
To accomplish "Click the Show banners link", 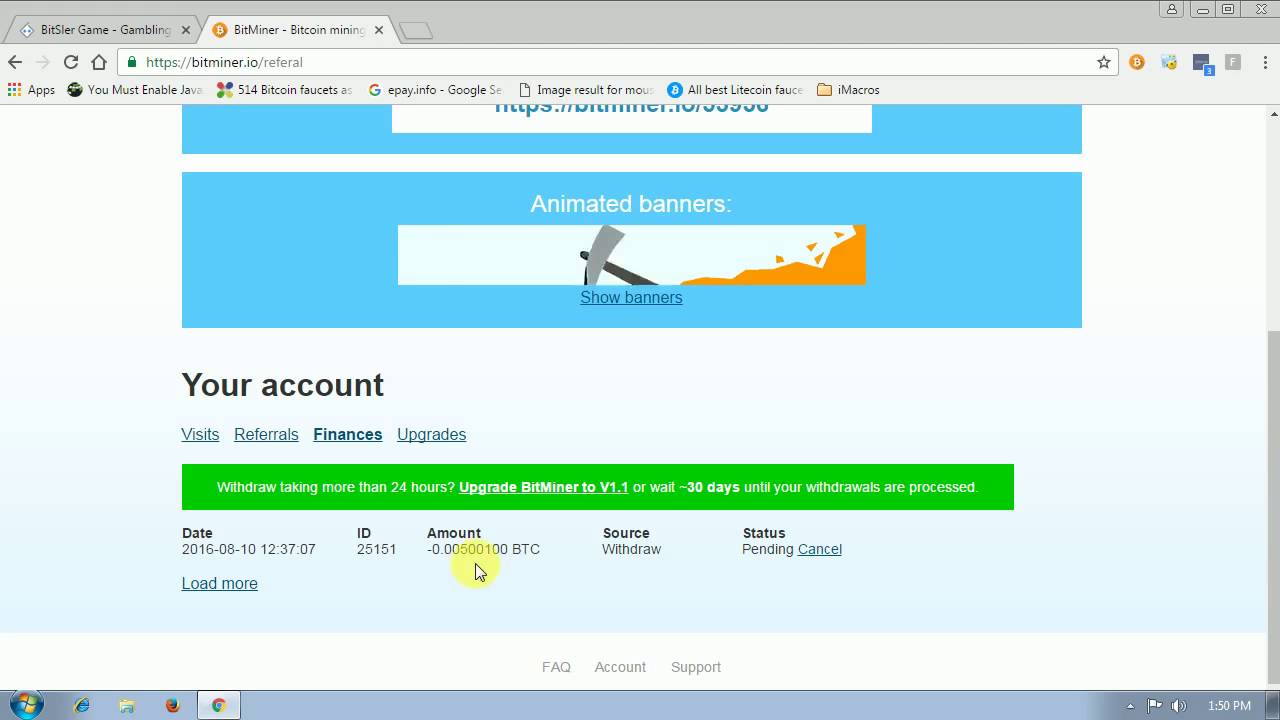I will coord(631,297).
